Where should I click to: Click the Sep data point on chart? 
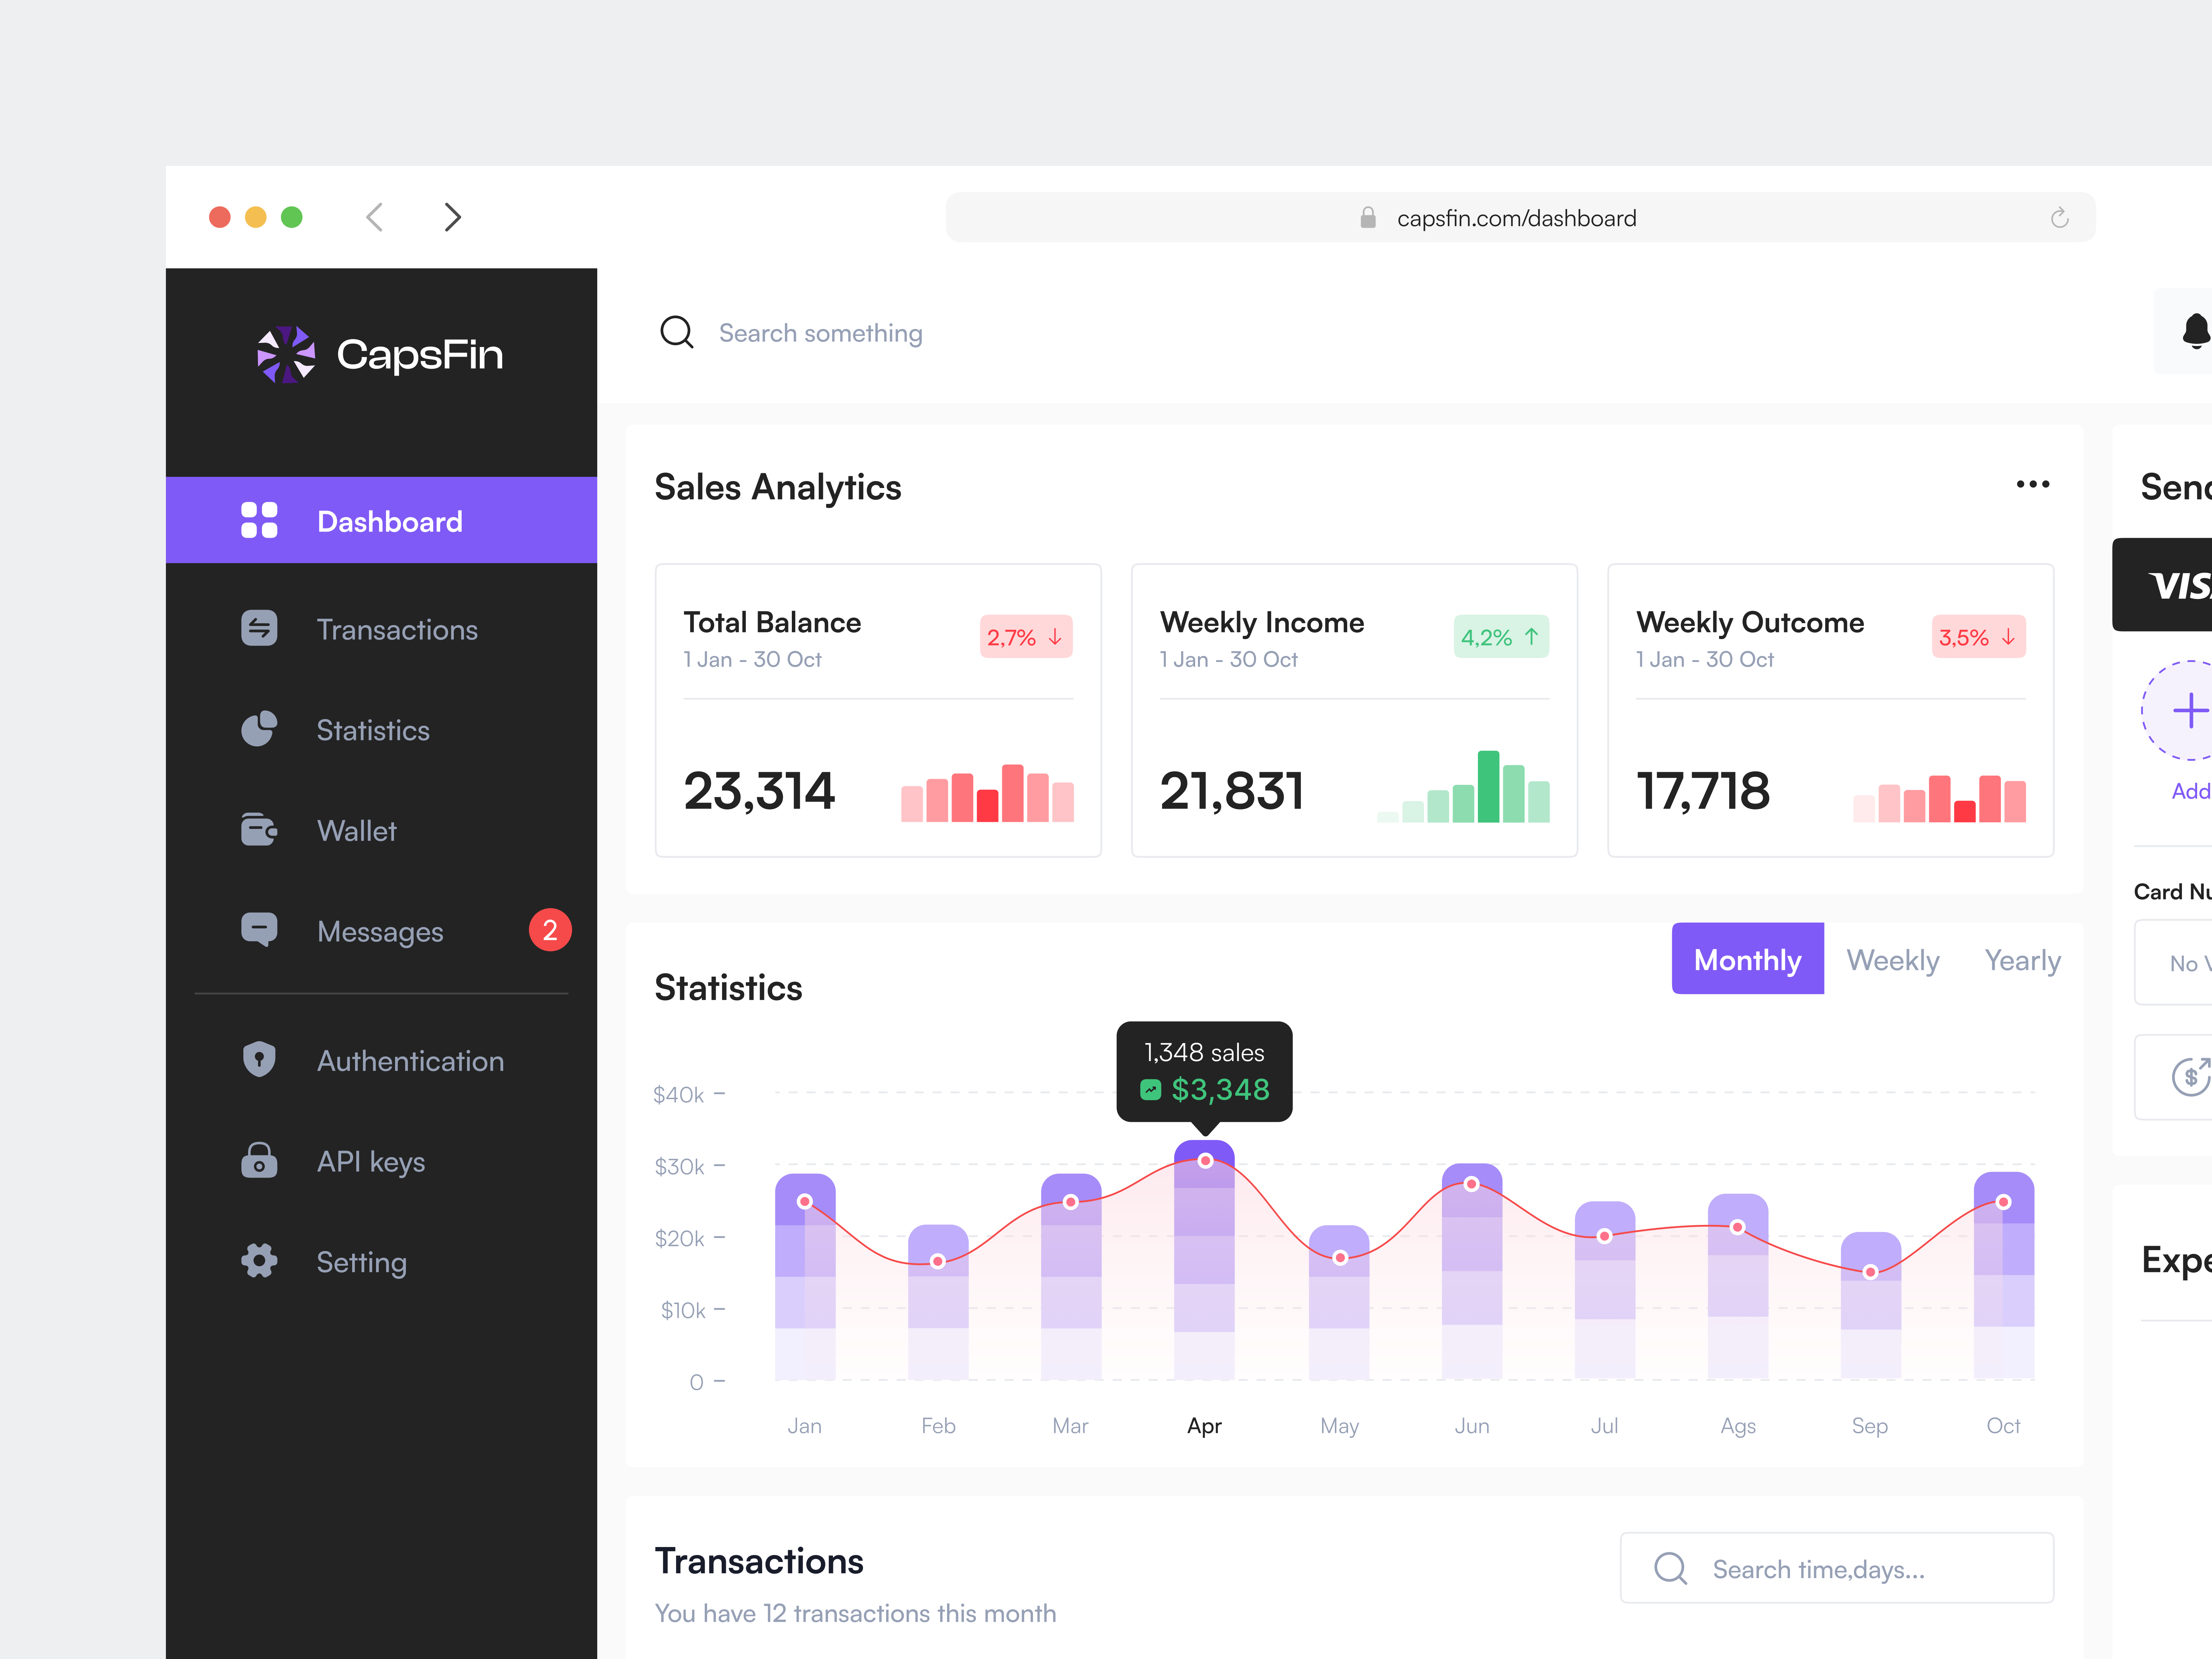pos(1870,1272)
